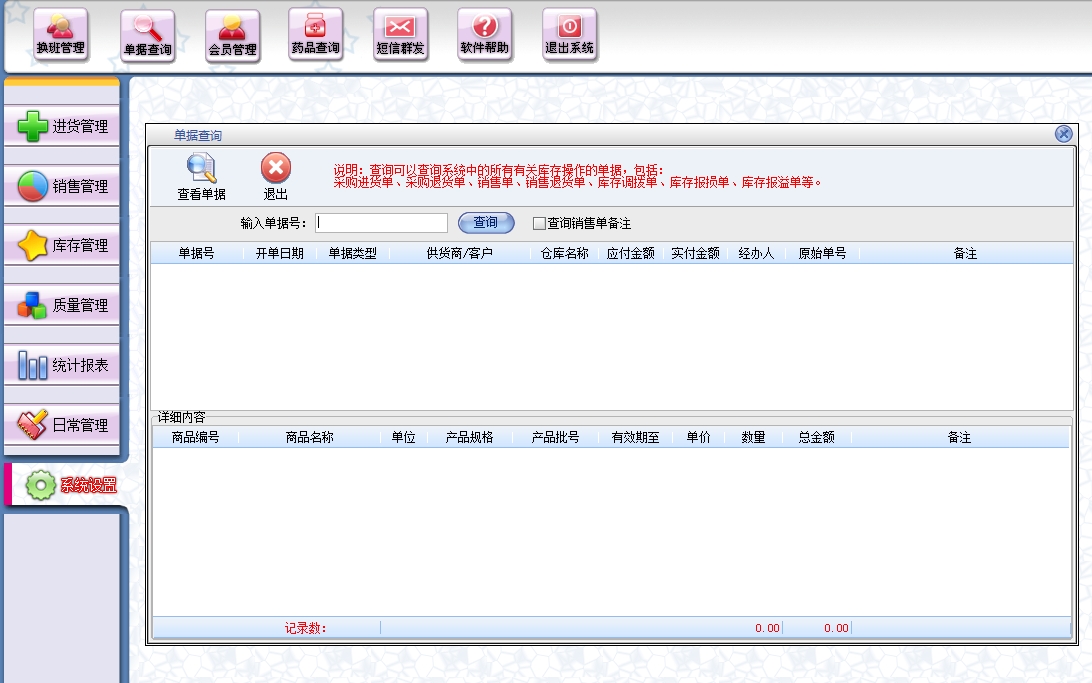Click the 短信群发 bulk SMS icon
Screen dimensions: 1092x683
coord(400,35)
